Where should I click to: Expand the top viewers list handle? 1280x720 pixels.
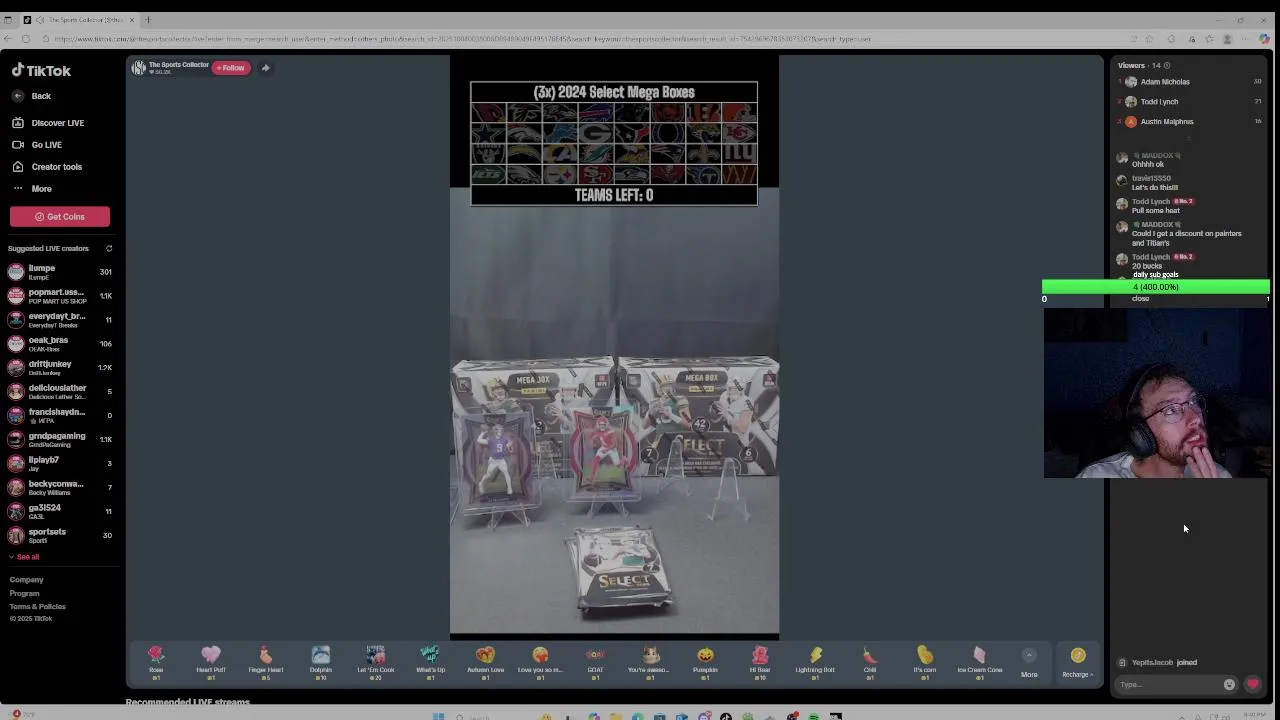coord(1188,139)
